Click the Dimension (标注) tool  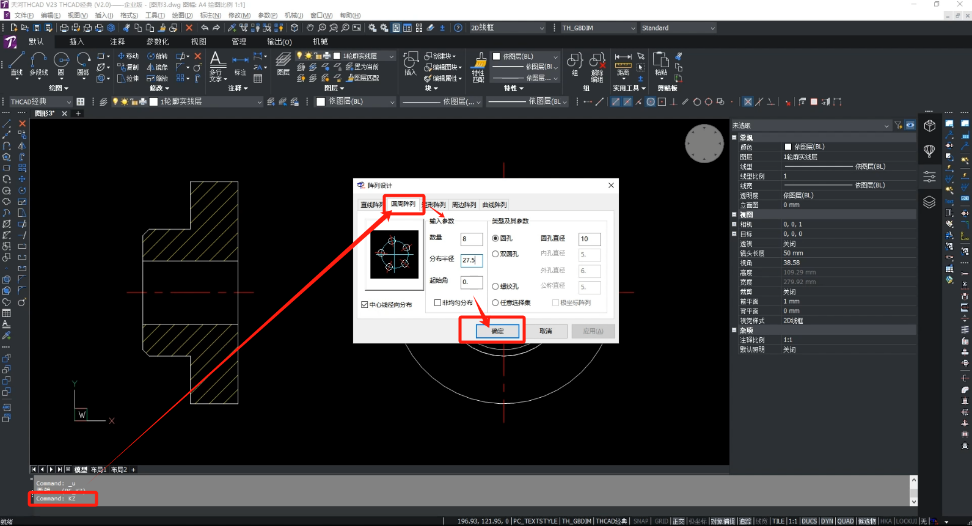(240, 64)
